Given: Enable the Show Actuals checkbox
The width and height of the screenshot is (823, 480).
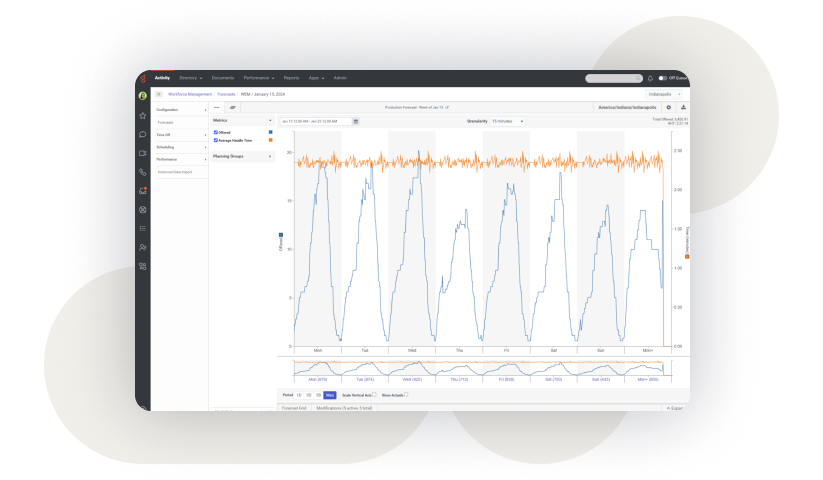Looking at the screenshot, I should [x=406, y=394].
